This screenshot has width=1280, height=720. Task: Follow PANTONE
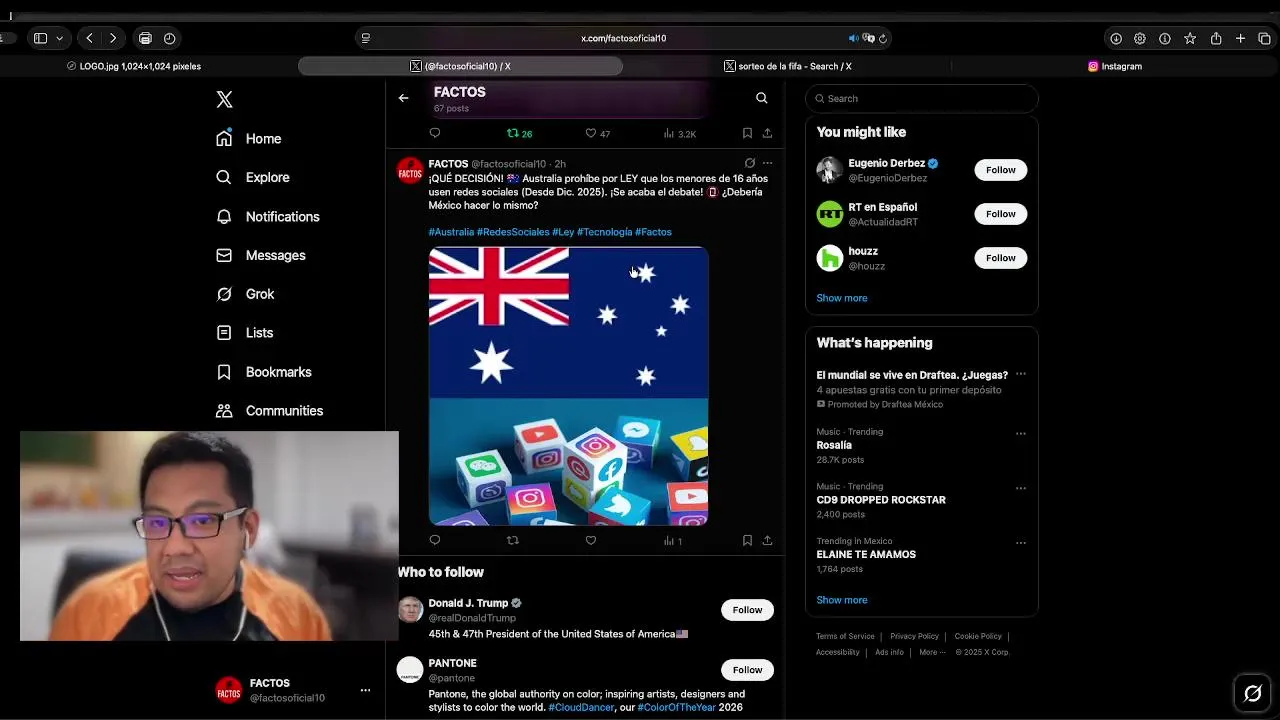click(747, 670)
